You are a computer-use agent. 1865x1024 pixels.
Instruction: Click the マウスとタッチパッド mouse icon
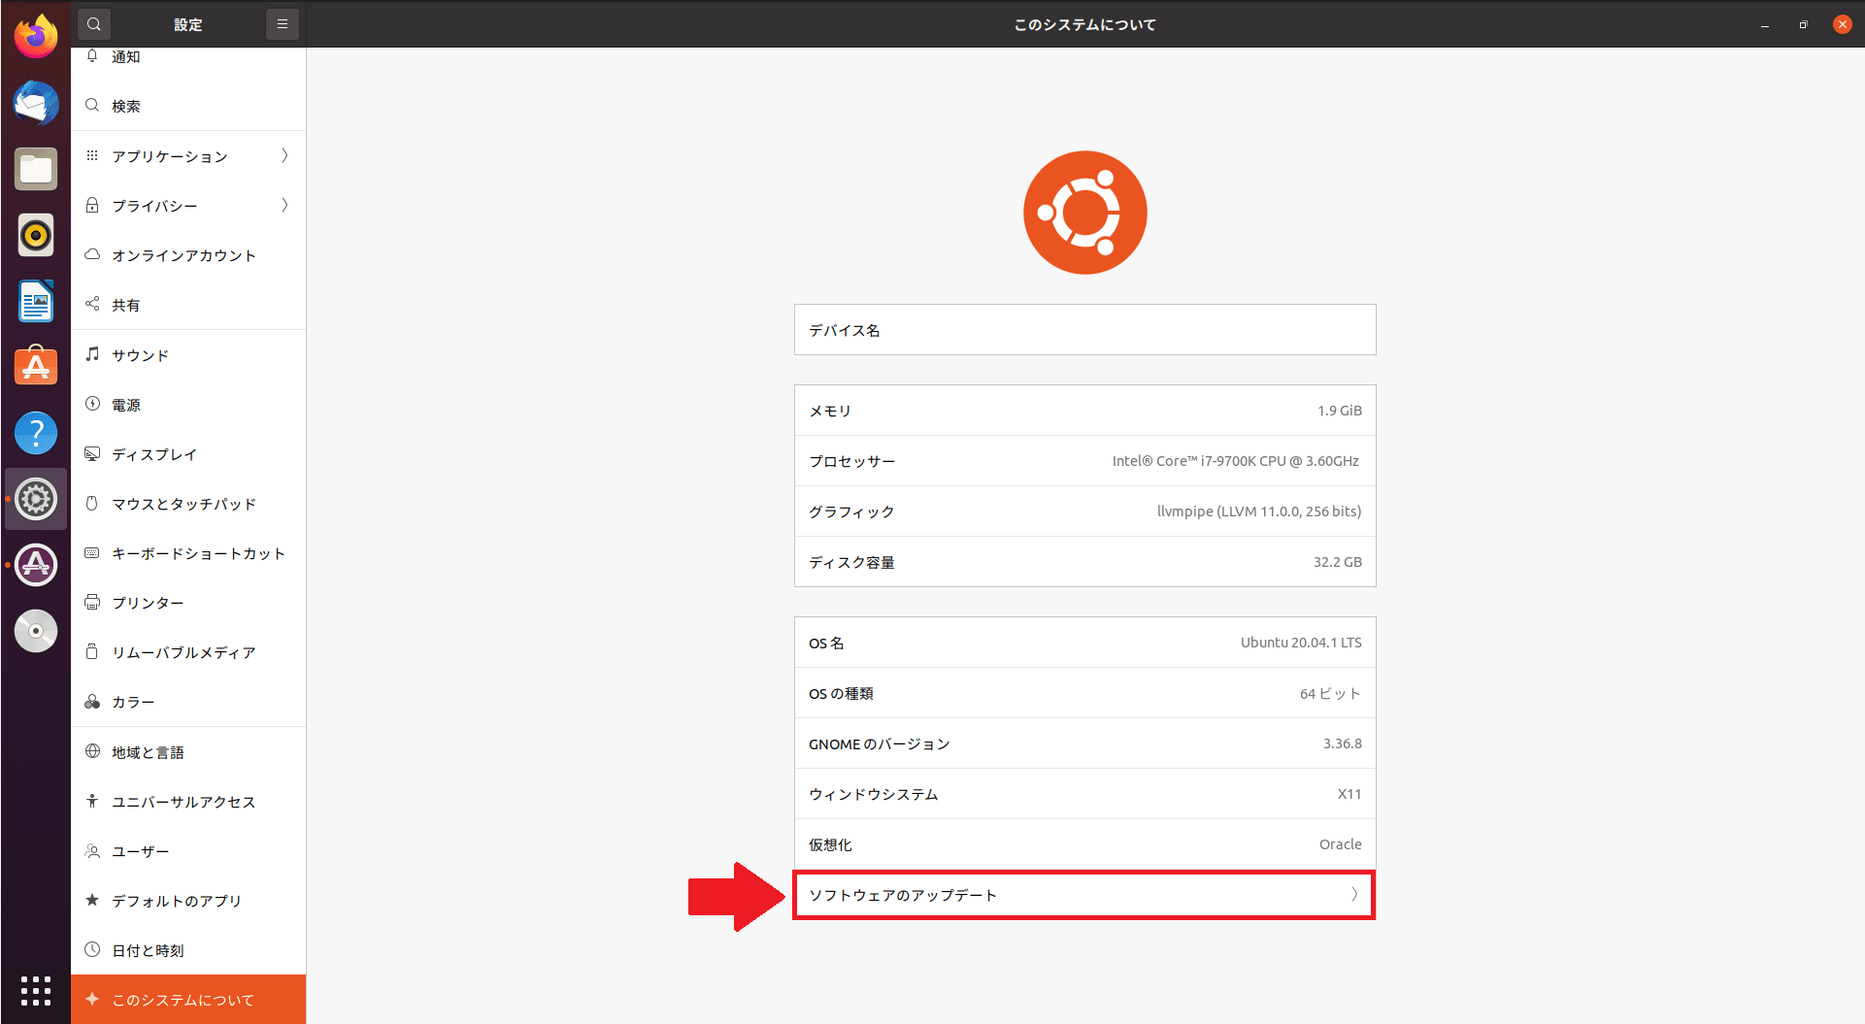(x=92, y=503)
